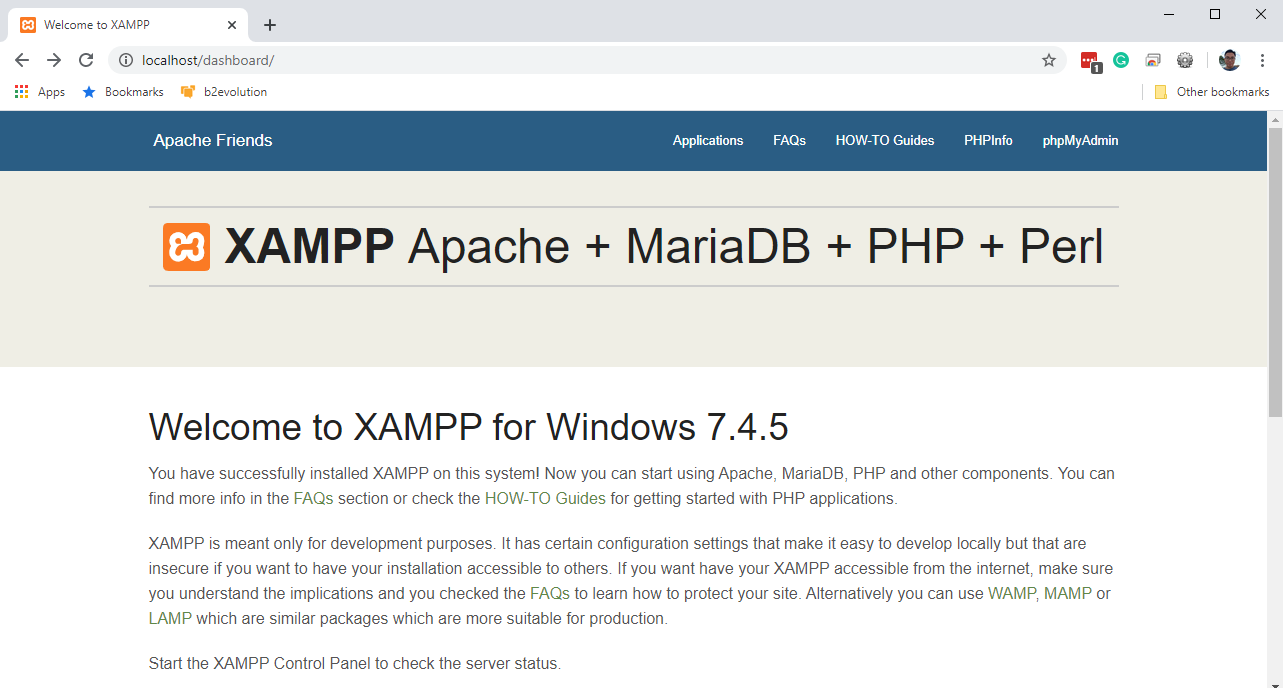Viewport: 1283px width, 688px height.
Task: View site information icon beside localhost URL
Action: point(126,60)
